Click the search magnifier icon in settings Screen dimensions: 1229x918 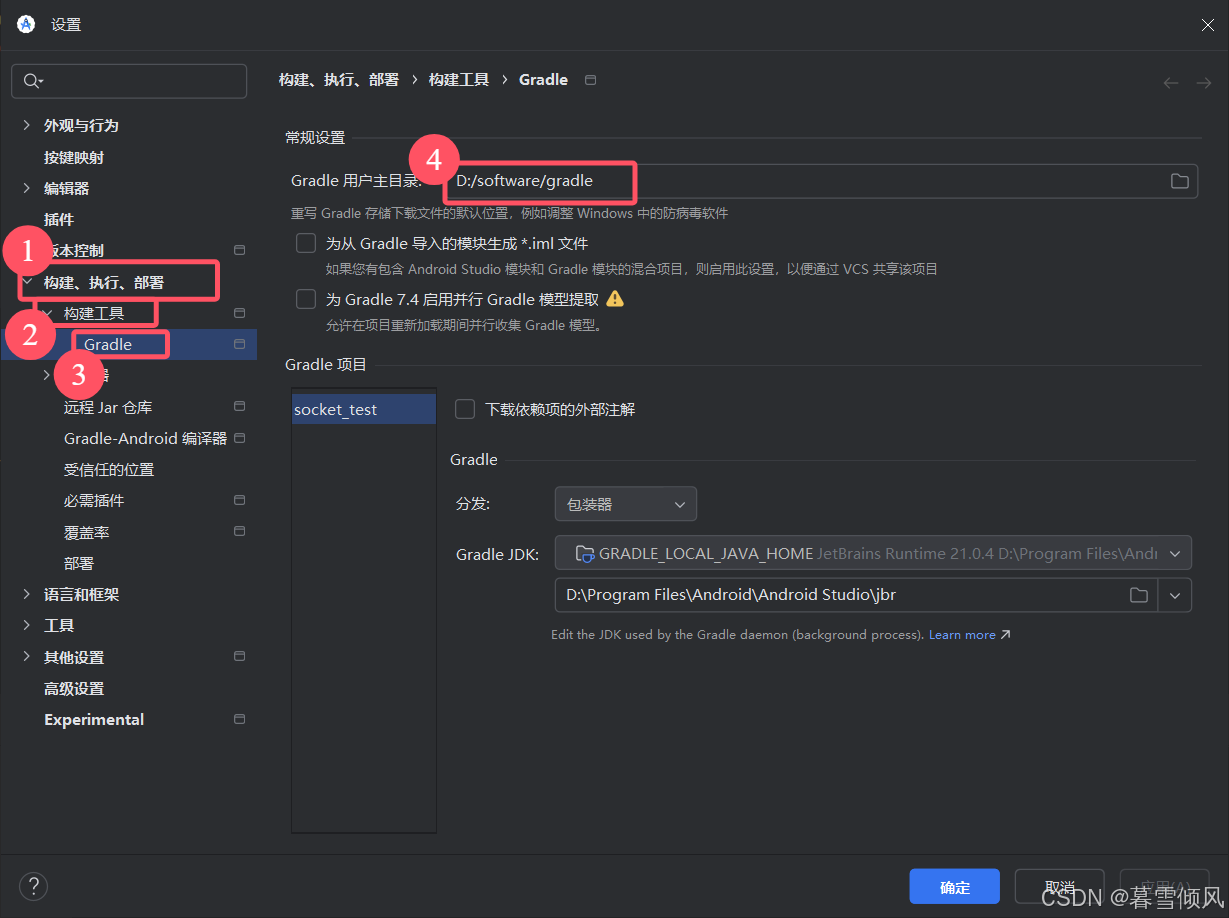pos(32,81)
